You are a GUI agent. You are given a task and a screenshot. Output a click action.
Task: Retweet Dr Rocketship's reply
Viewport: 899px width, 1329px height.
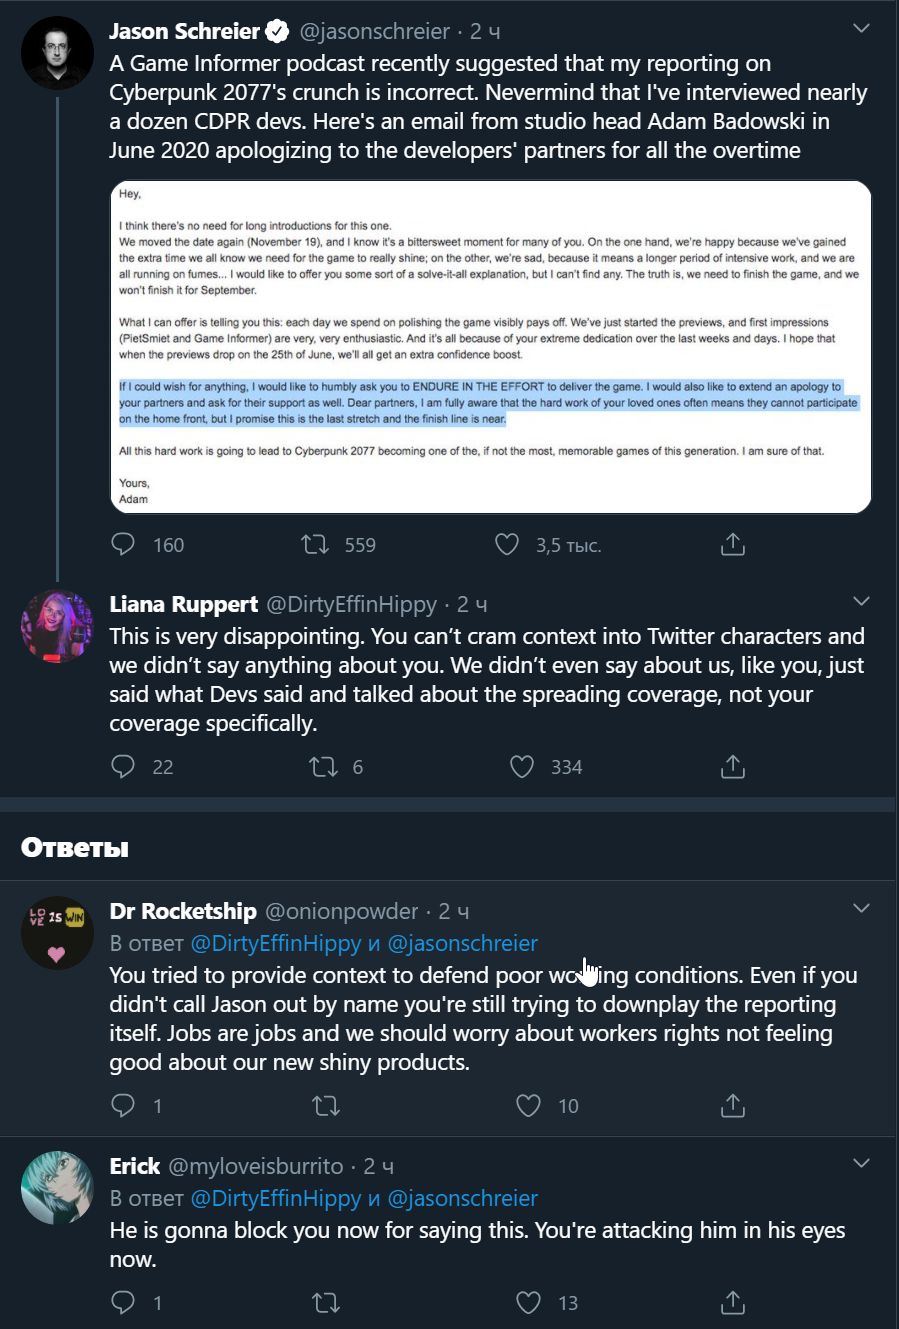[326, 1105]
